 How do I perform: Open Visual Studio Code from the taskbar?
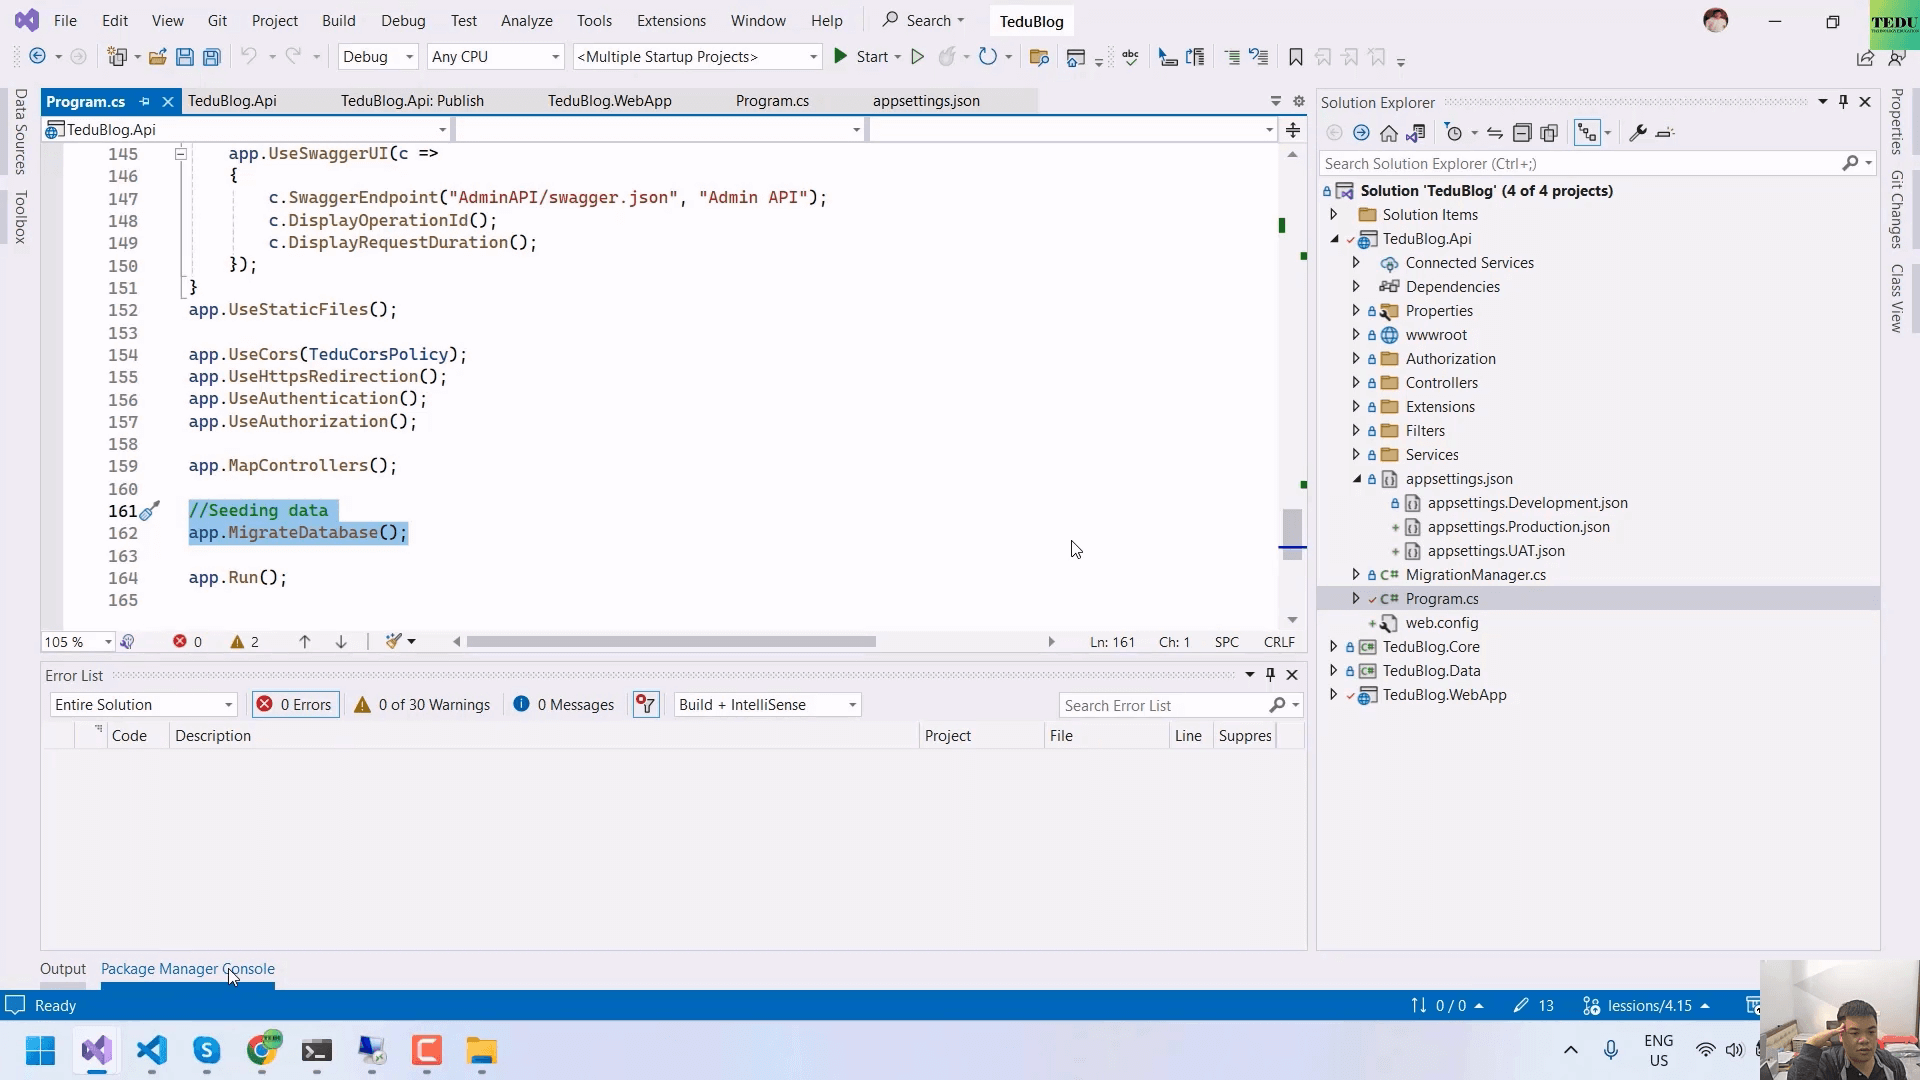pyautogui.click(x=151, y=1051)
